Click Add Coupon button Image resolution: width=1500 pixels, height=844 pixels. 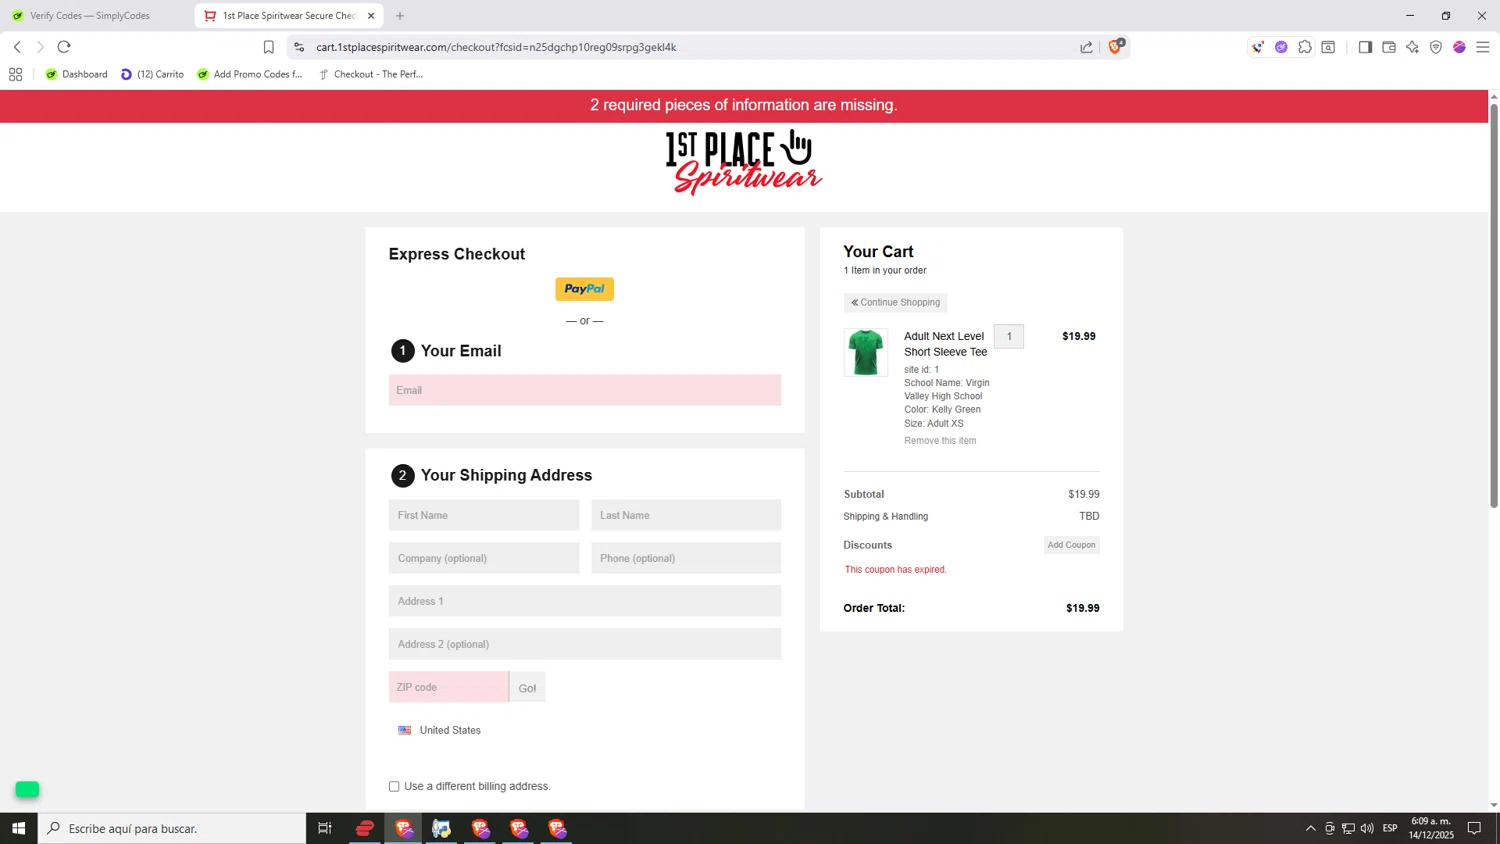(1071, 545)
